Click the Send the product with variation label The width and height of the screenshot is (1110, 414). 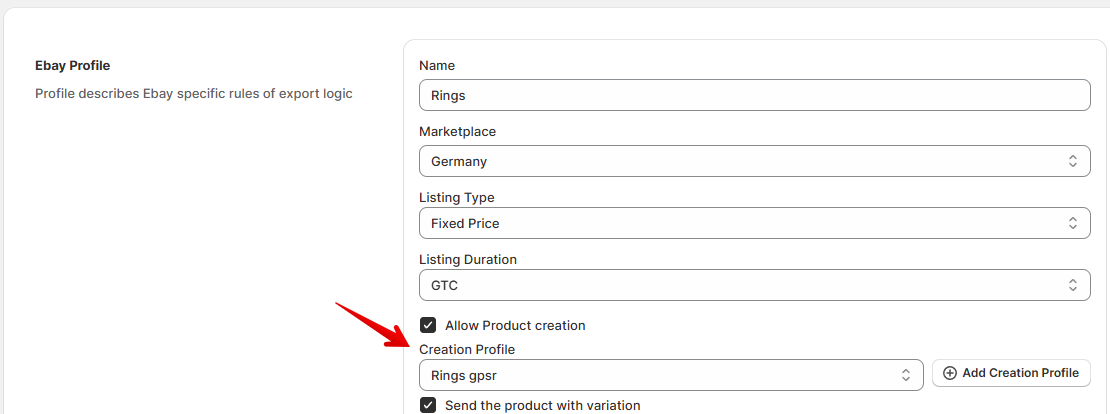point(542,405)
